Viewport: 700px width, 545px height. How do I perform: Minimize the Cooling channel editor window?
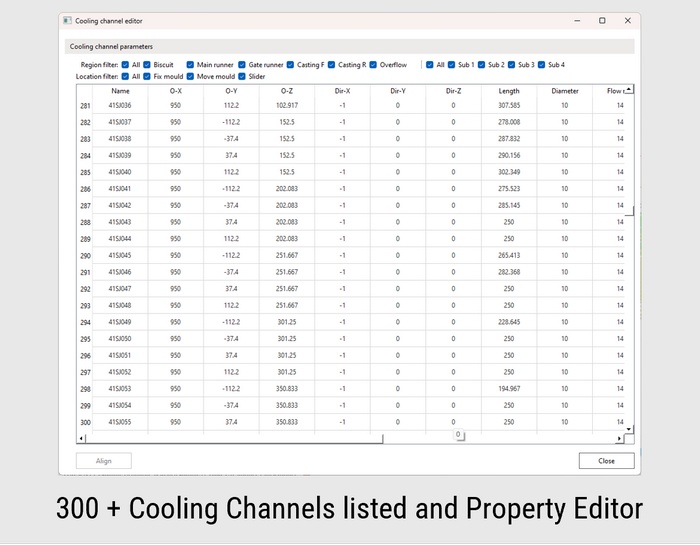coord(577,21)
